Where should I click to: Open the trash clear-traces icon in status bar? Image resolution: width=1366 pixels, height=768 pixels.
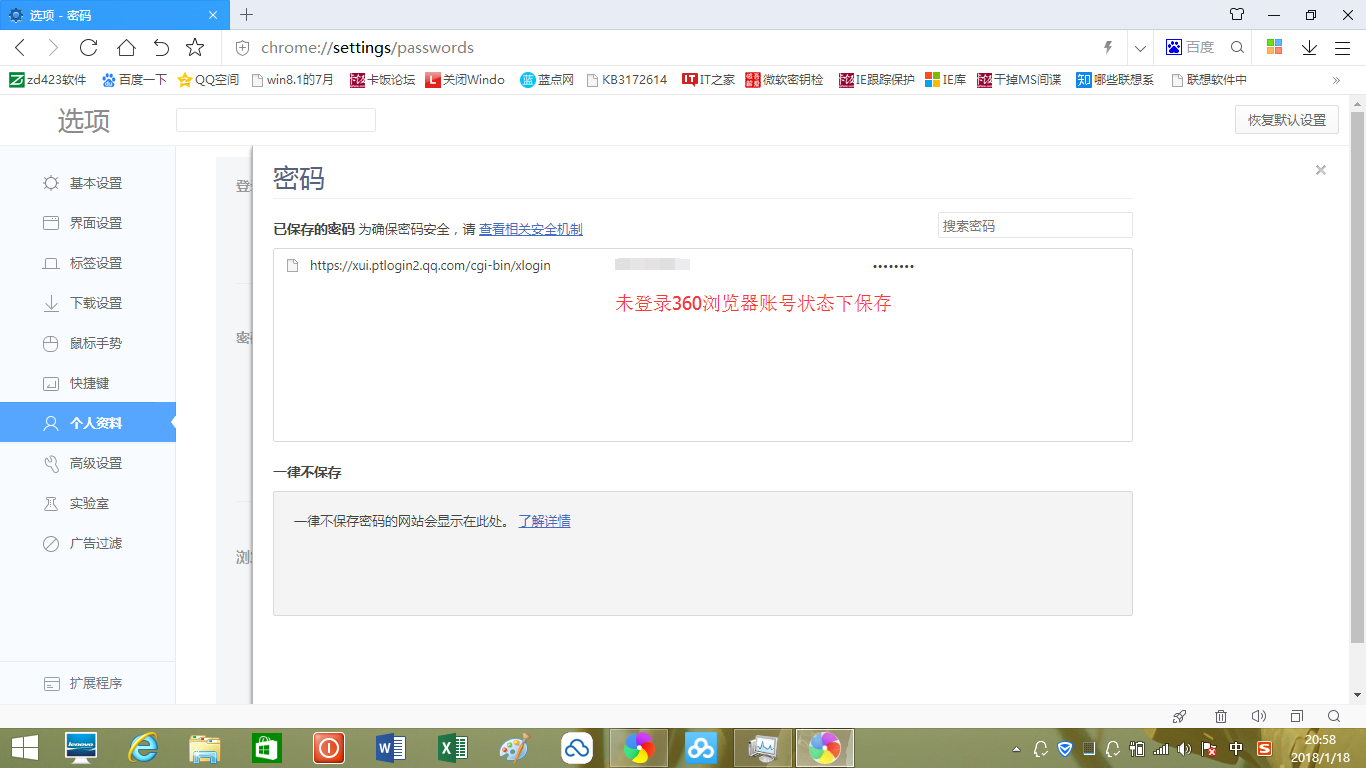[1220, 717]
